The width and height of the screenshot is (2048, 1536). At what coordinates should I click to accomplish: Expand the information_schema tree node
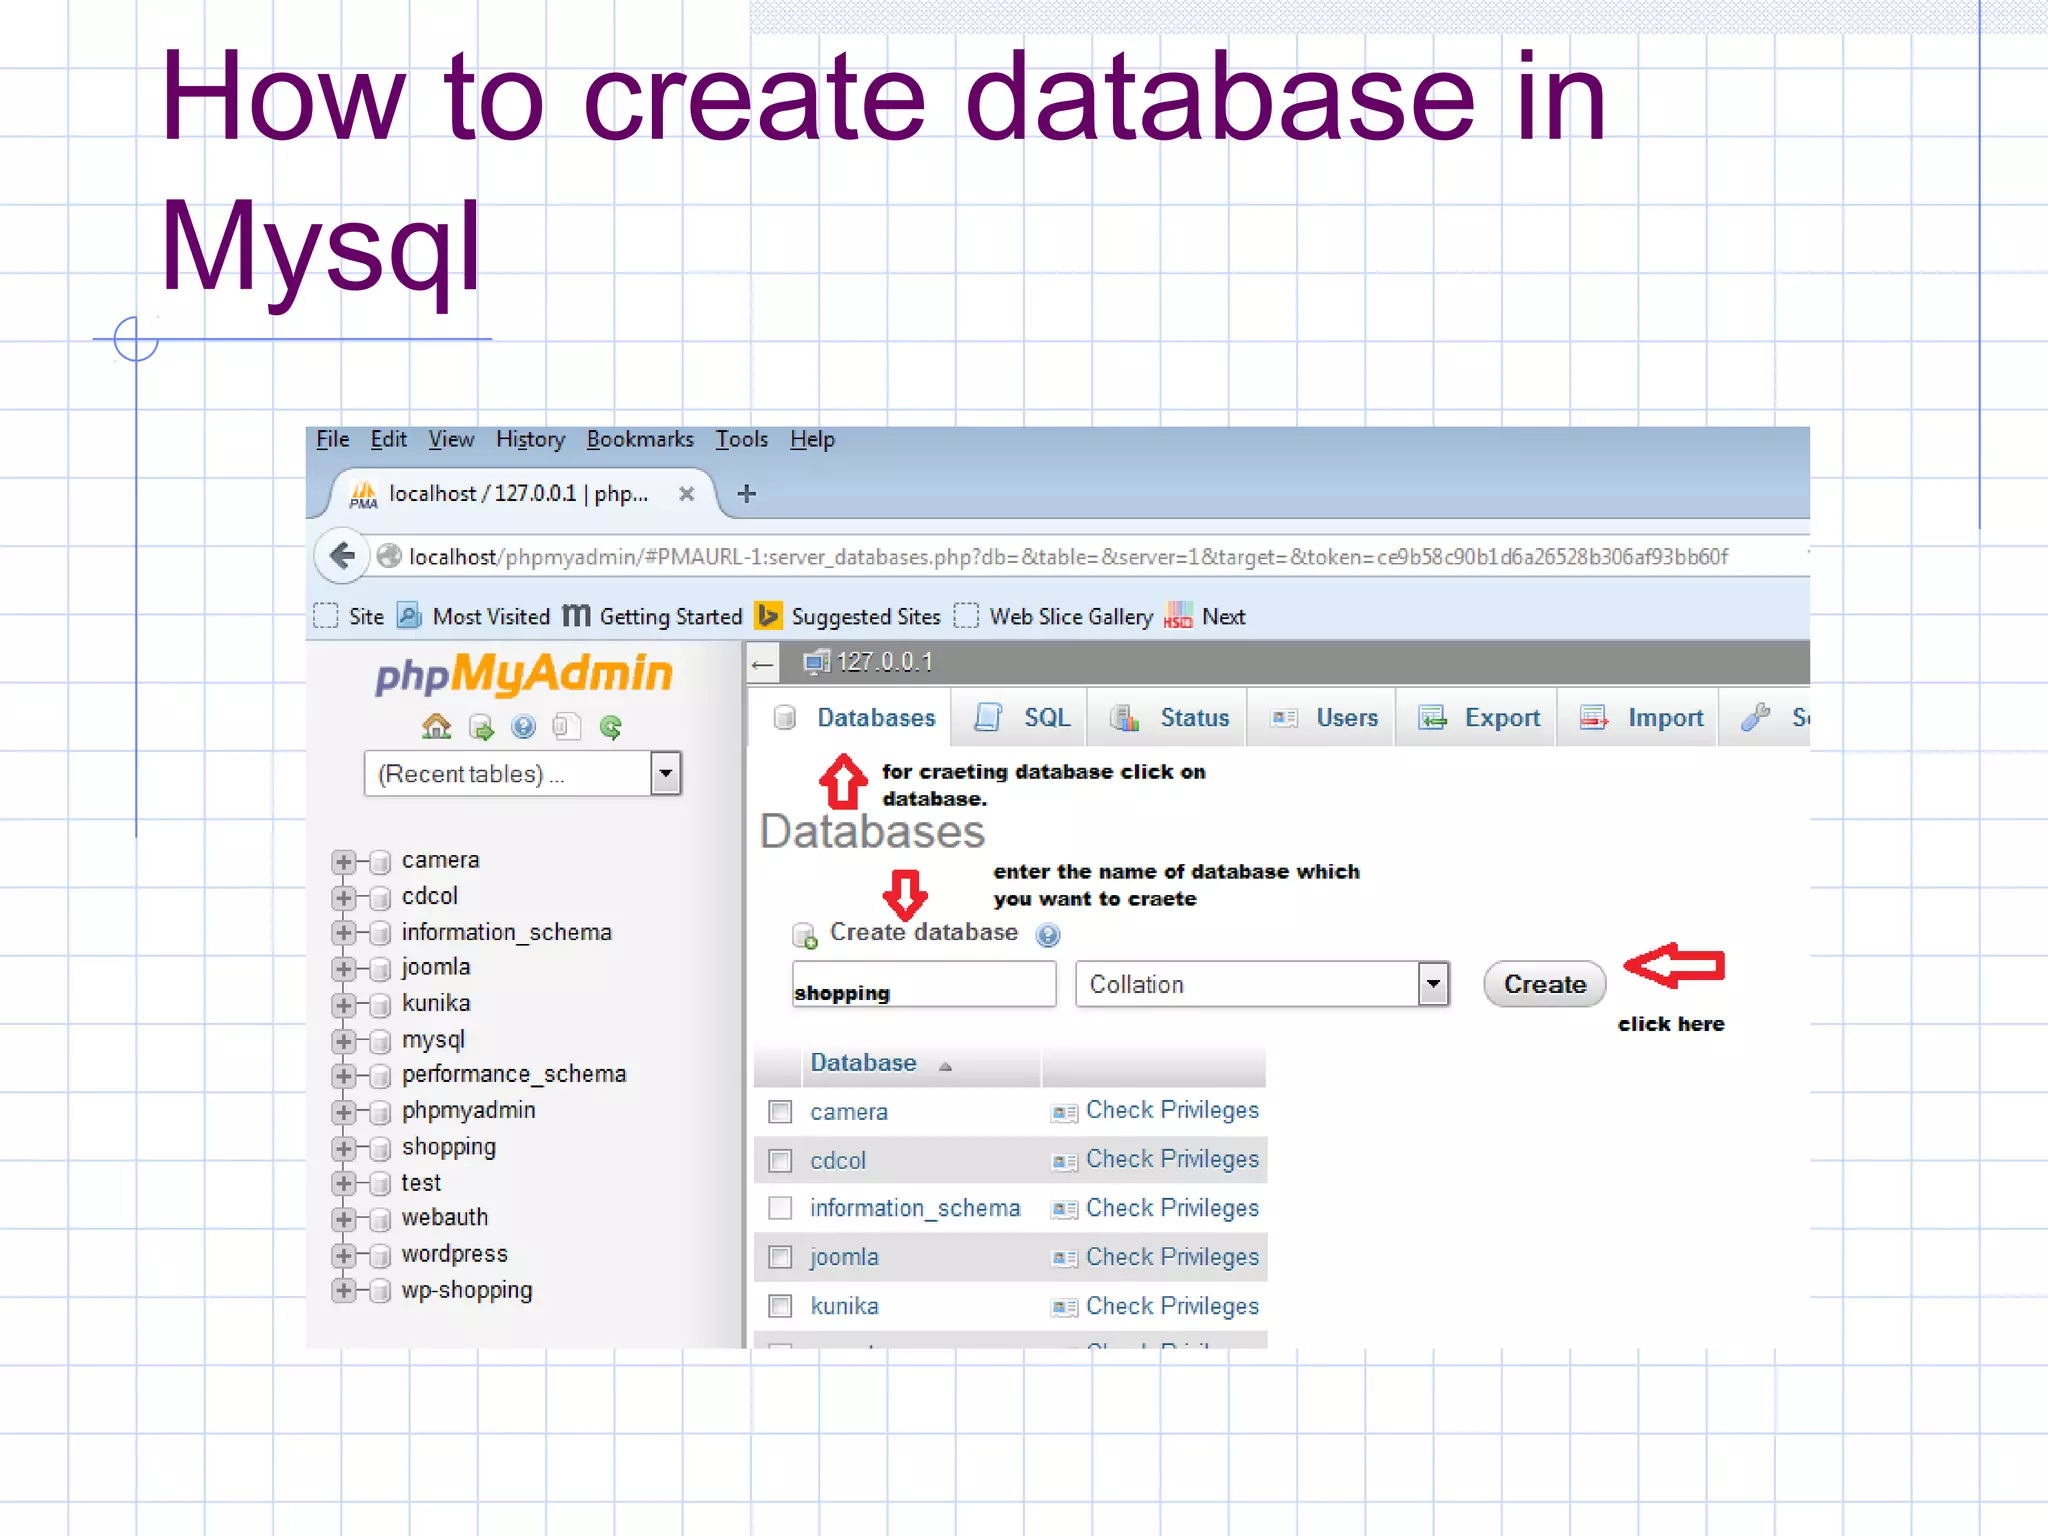point(343,933)
